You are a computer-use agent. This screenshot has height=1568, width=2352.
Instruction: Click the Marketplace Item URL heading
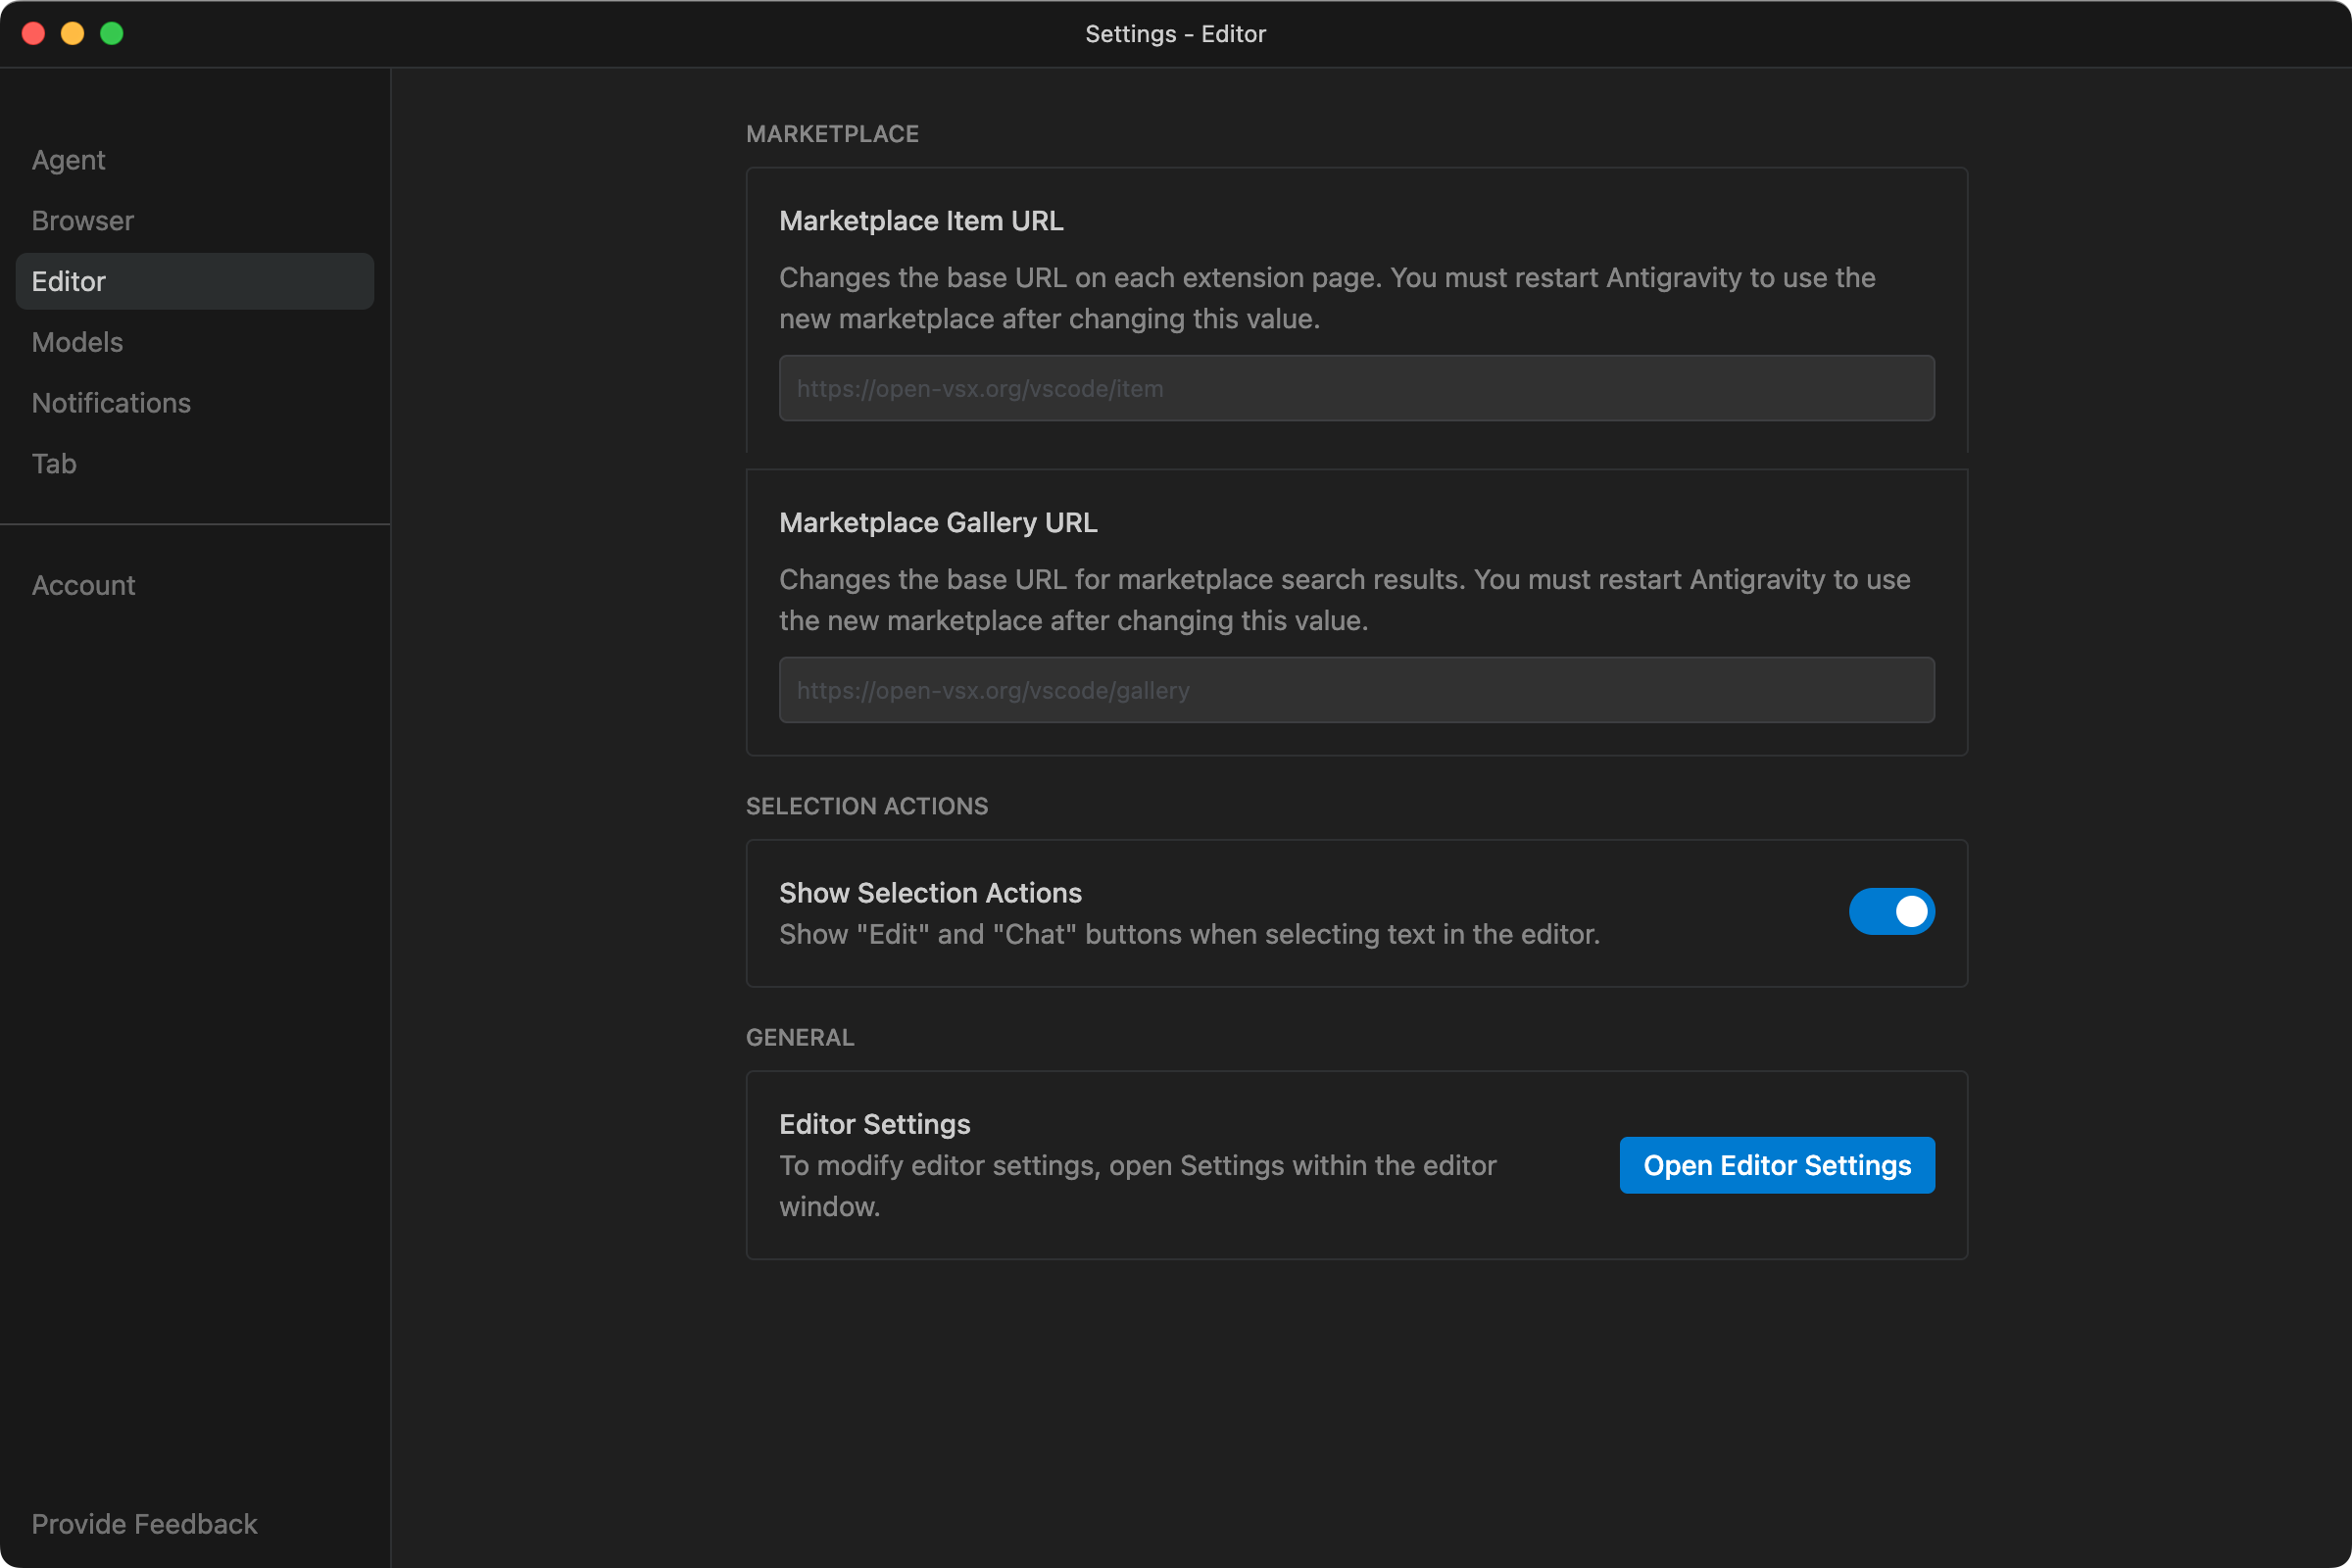pyautogui.click(x=920, y=221)
